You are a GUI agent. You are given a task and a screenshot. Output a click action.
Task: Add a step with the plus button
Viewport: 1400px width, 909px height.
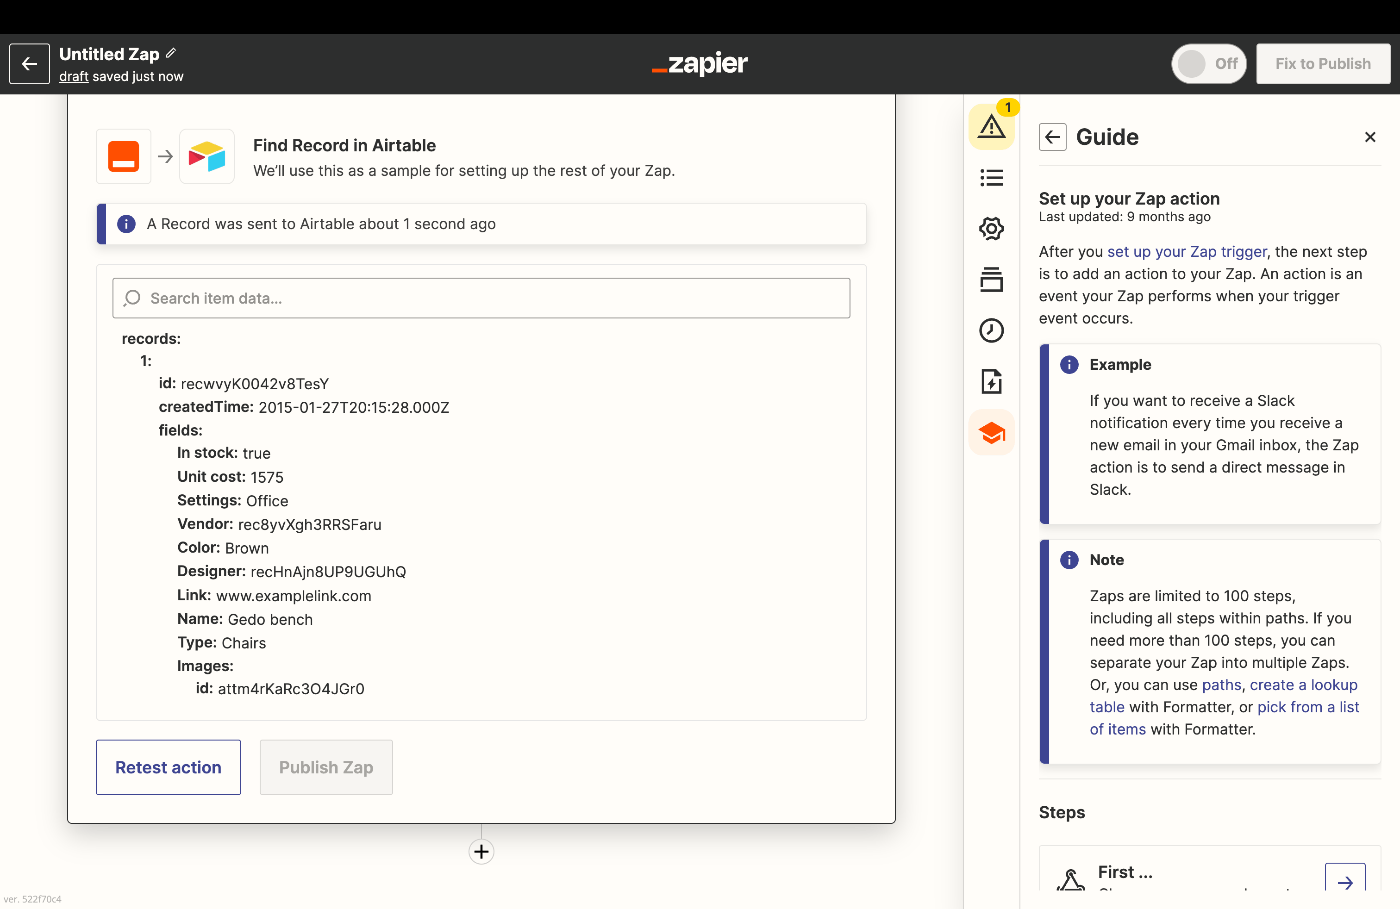[481, 852]
